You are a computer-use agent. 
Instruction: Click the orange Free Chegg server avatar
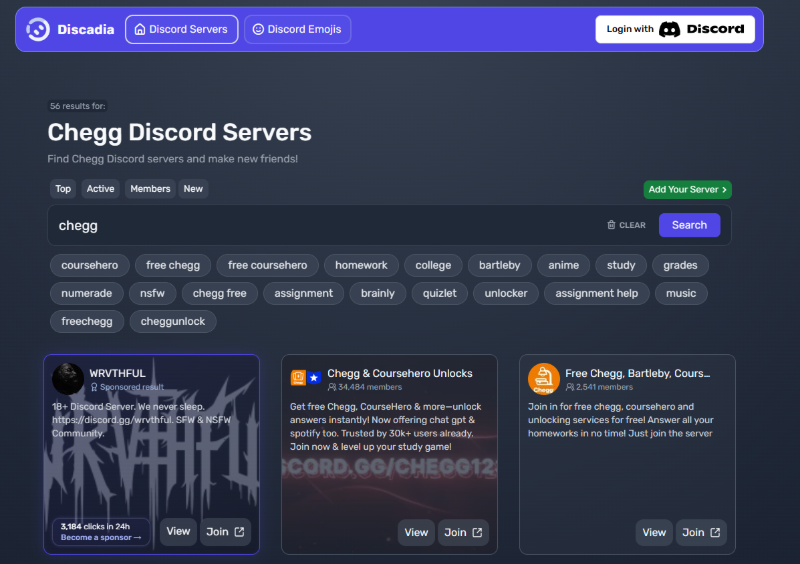(543, 379)
